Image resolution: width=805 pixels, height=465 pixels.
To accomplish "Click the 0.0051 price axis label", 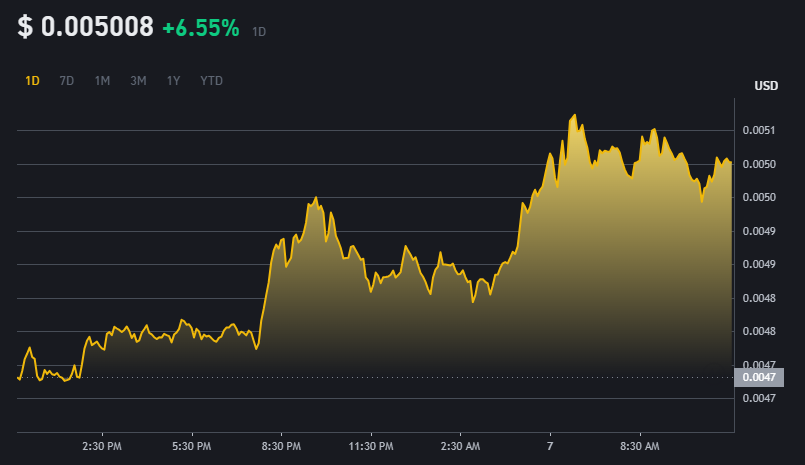I will click(759, 130).
